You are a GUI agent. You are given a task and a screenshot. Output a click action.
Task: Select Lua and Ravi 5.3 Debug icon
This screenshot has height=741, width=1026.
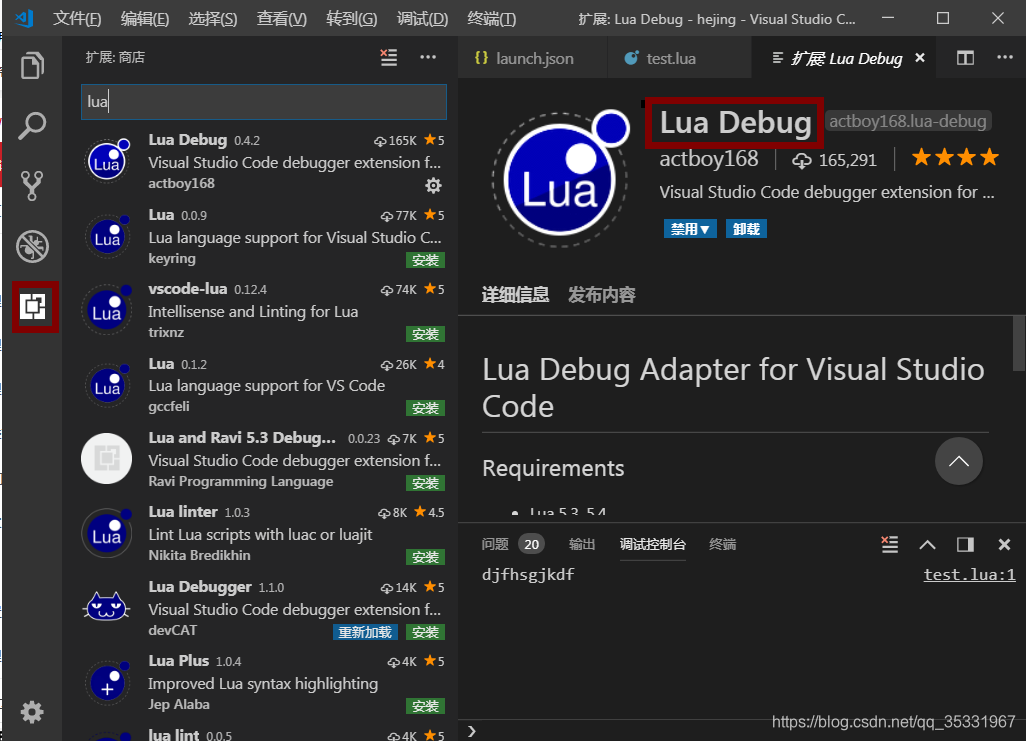[x=107, y=458]
